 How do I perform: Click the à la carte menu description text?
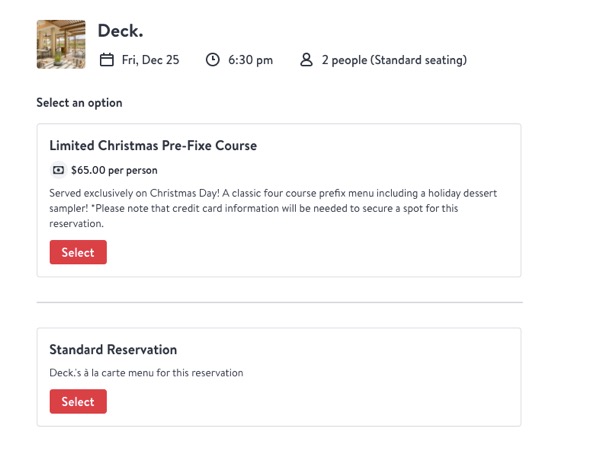[x=146, y=373]
